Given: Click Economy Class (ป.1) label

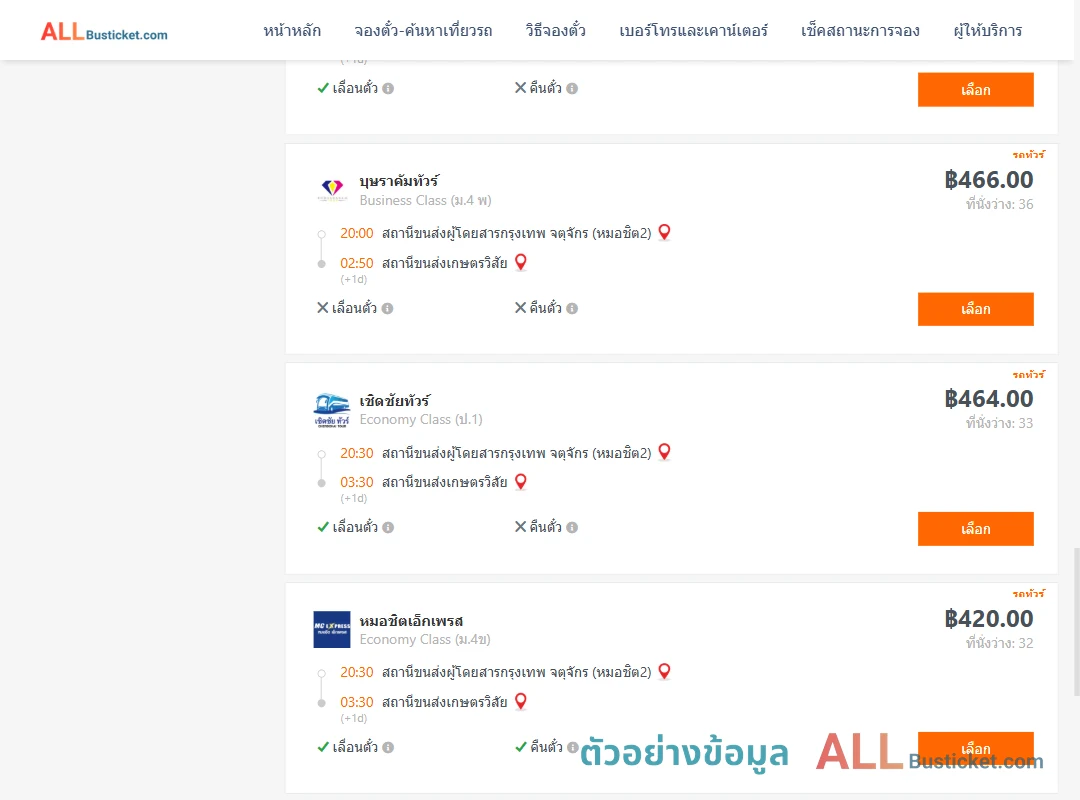Looking at the screenshot, I should [x=421, y=420].
